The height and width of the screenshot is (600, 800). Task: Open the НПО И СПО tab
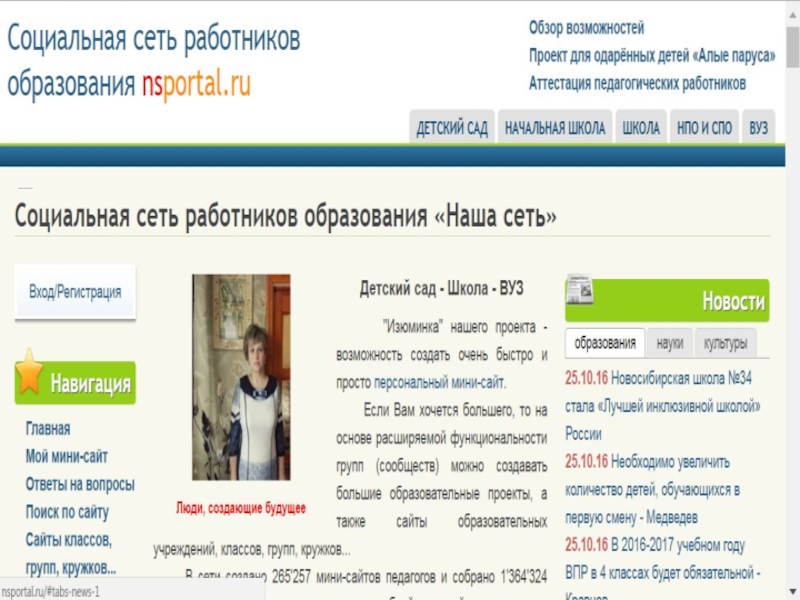704,128
